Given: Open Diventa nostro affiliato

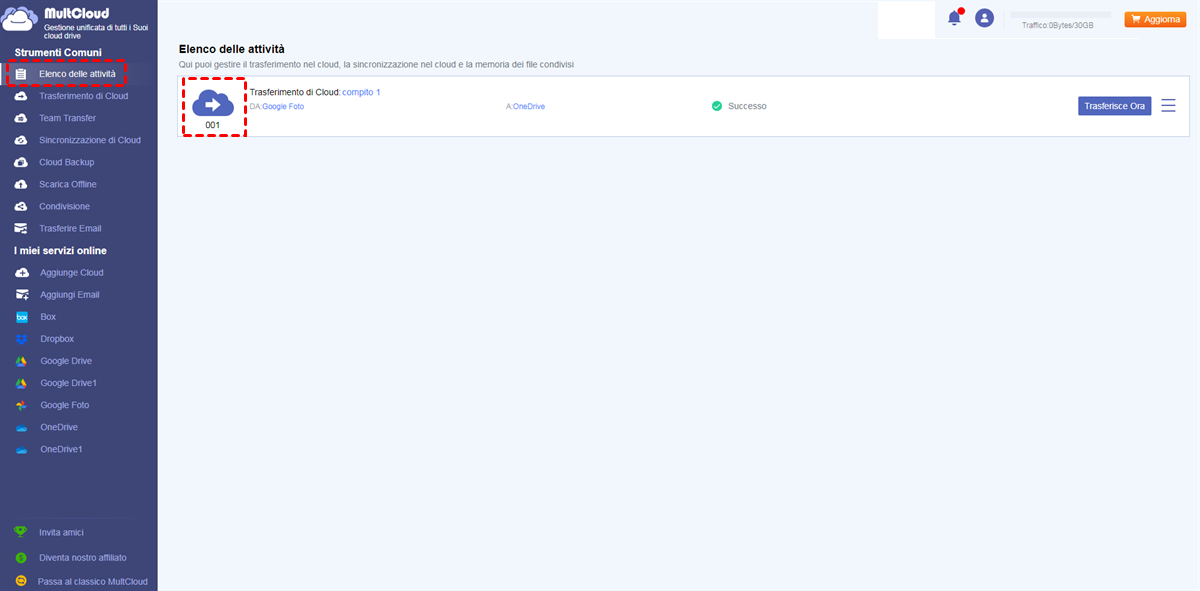Looking at the screenshot, I should pos(83,557).
